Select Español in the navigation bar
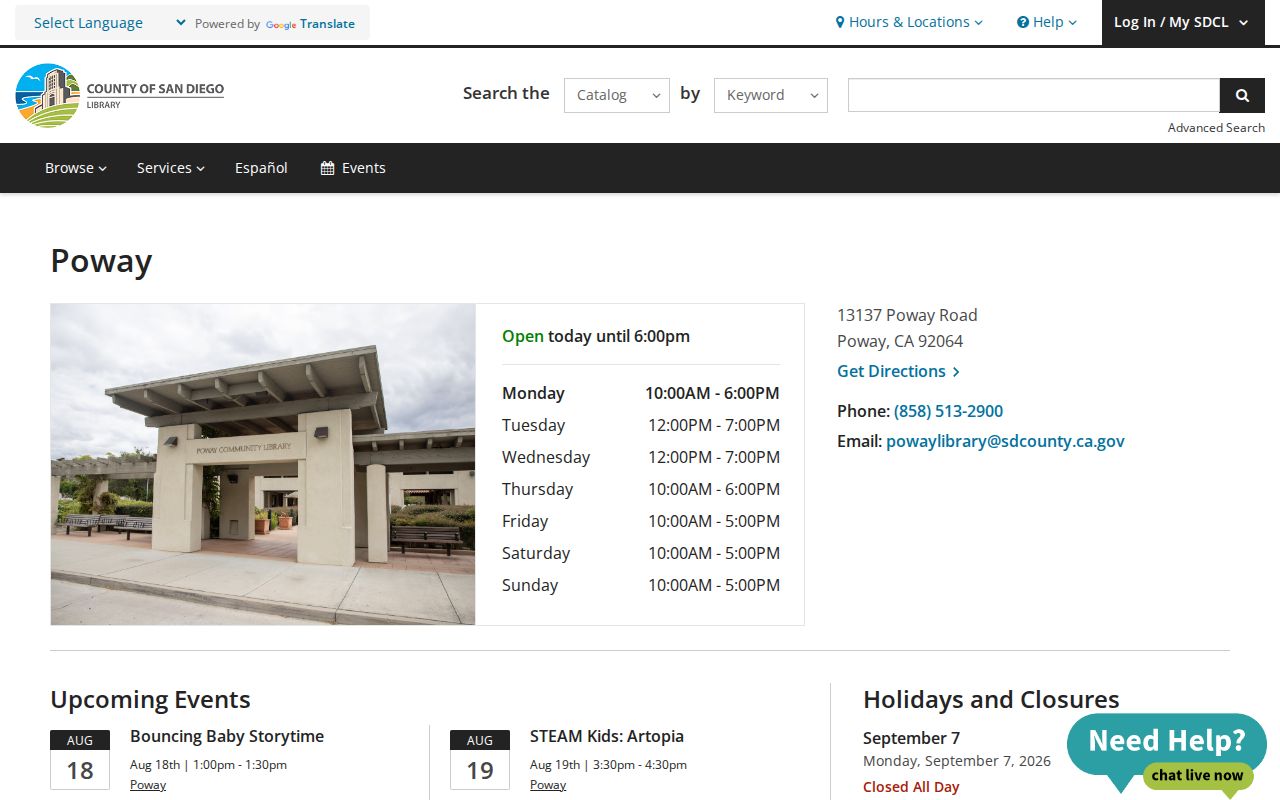Screen dimensions: 1280x800 [x=261, y=168]
